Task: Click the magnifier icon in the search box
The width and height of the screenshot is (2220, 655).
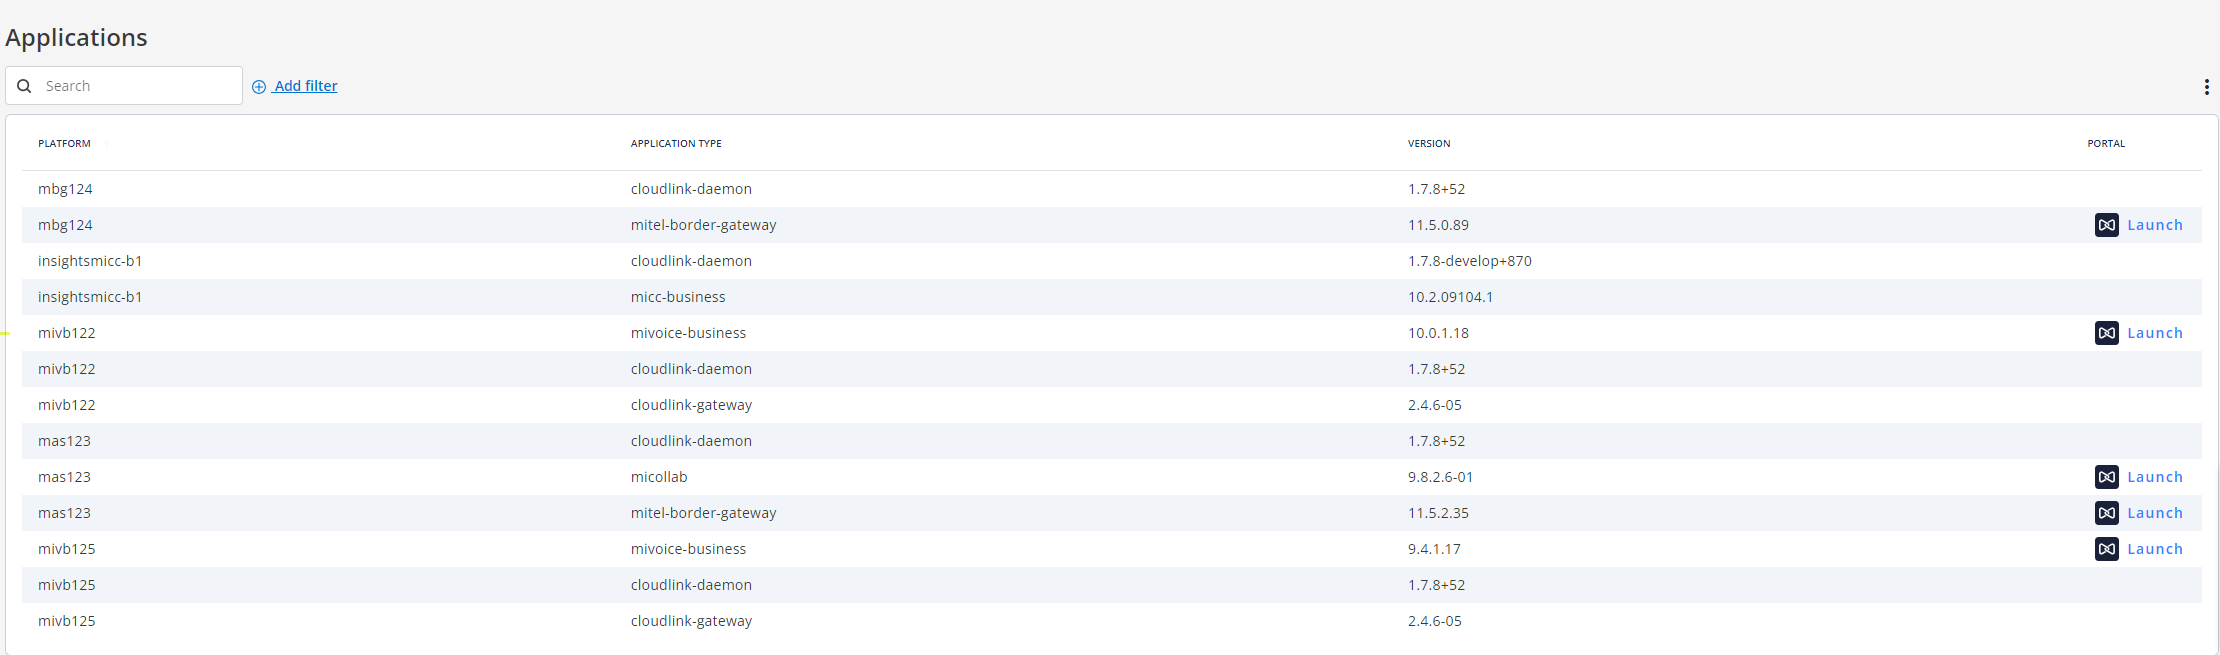Action: (24, 86)
